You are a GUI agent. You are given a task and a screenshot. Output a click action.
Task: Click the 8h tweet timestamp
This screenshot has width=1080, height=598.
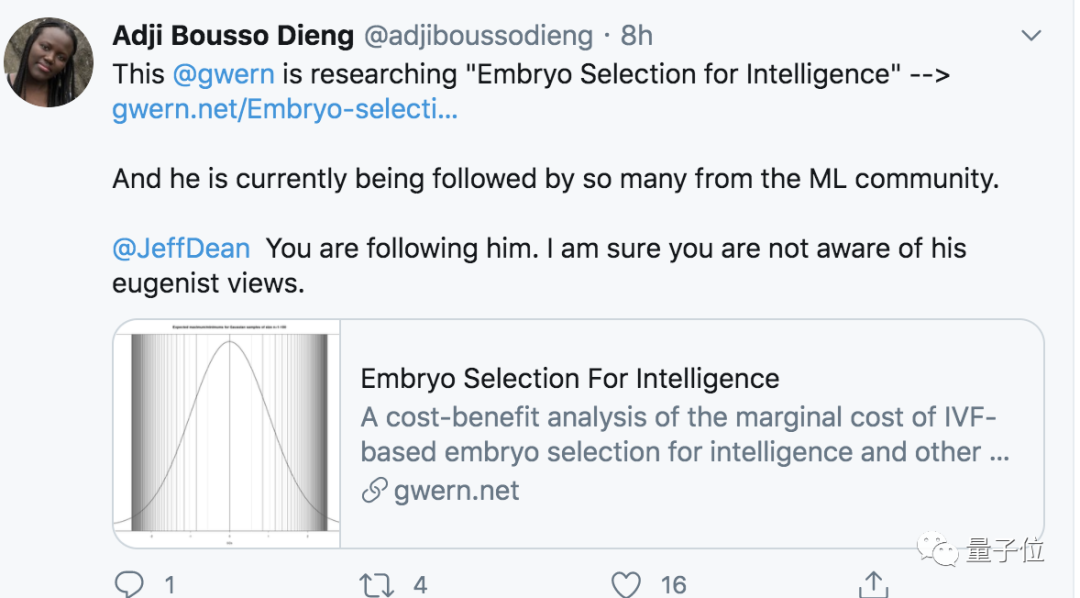[x=636, y=36]
